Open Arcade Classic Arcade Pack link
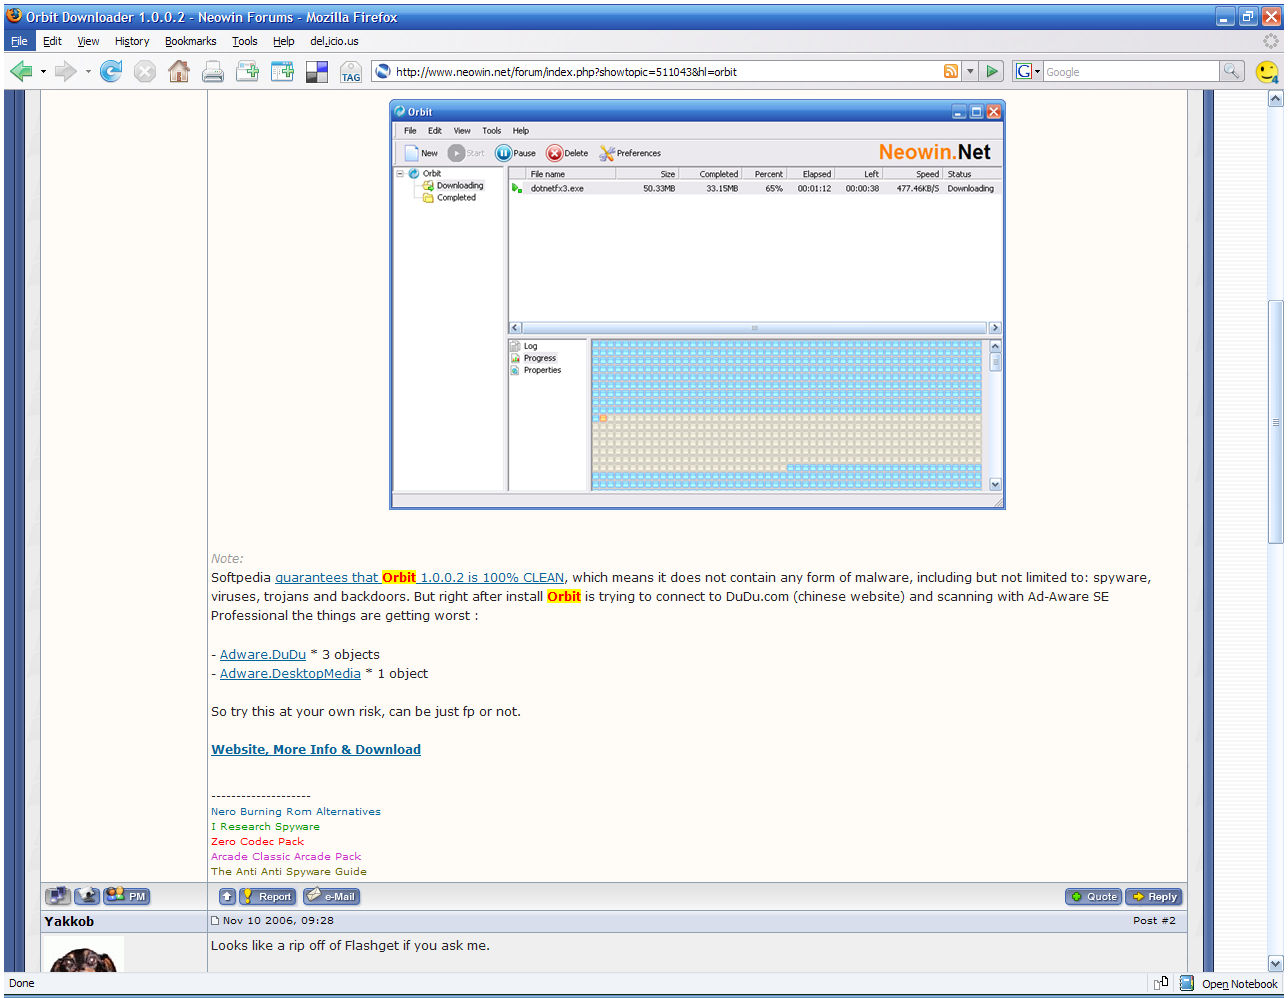The height and width of the screenshot is (998, 1288). (286, 856)
